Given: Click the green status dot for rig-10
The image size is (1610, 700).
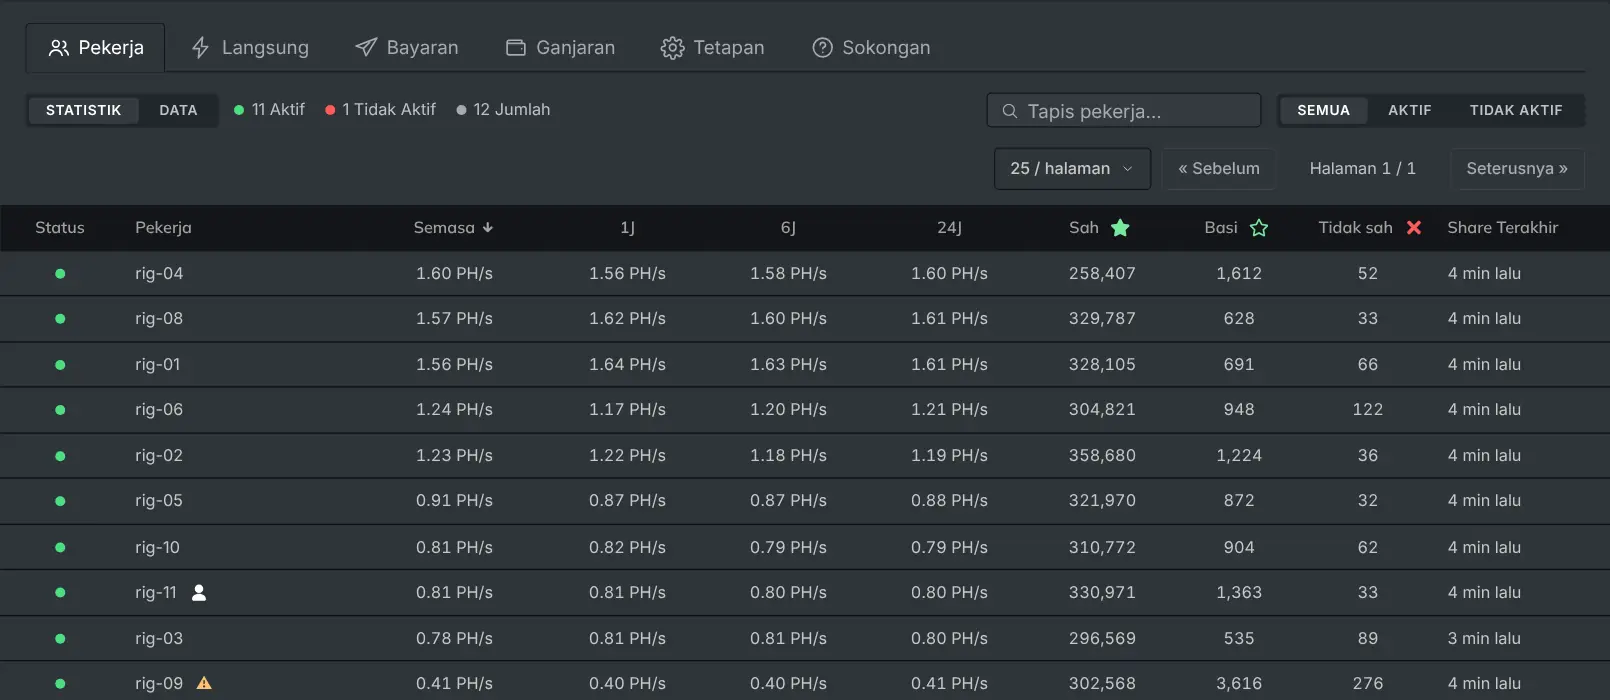Looking at the screenshot, I should click(60, 547).
